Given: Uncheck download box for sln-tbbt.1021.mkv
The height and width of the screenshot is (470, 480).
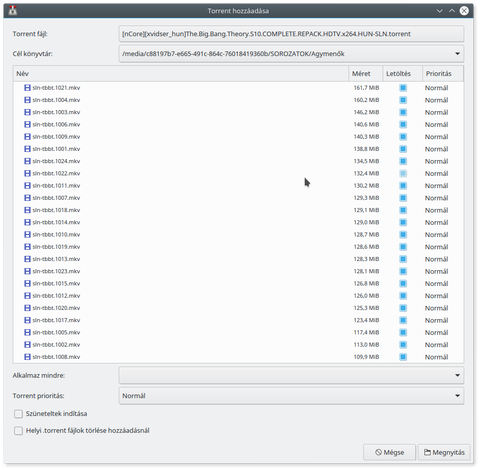Looking at the screenshot, I should (403, 88).
